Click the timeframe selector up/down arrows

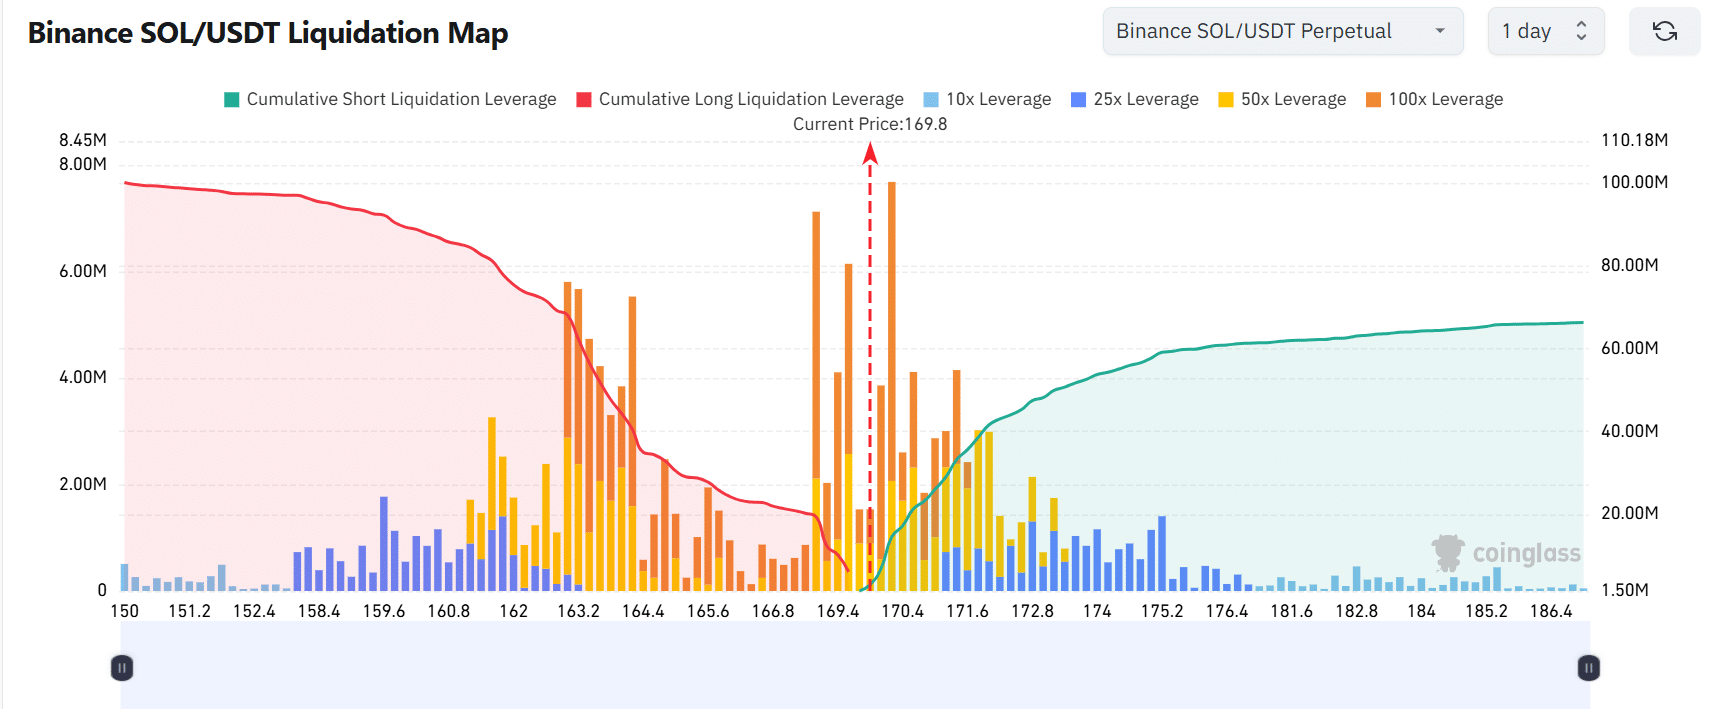[x=1581, y=32]
